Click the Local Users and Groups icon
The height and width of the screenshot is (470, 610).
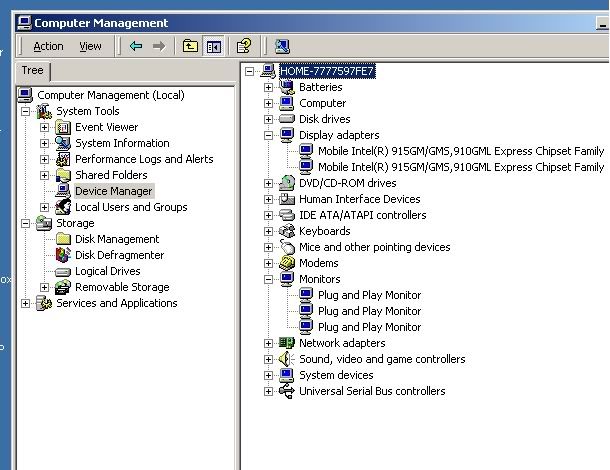coord(63,207)
